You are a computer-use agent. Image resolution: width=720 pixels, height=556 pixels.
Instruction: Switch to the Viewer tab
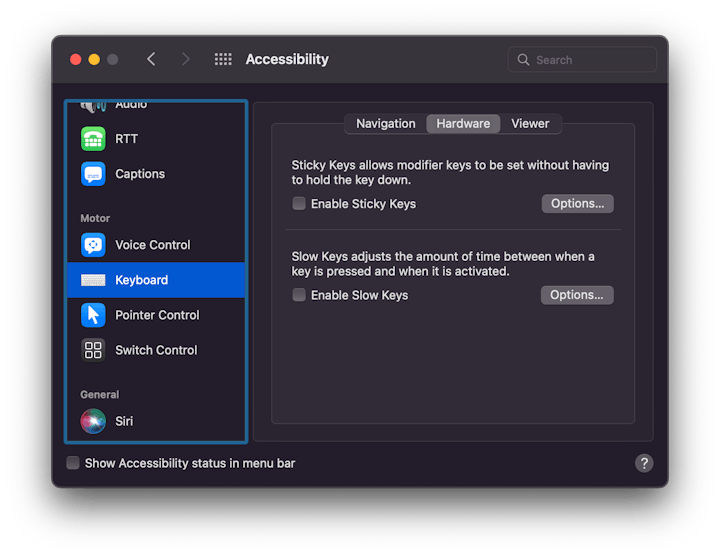530,124
